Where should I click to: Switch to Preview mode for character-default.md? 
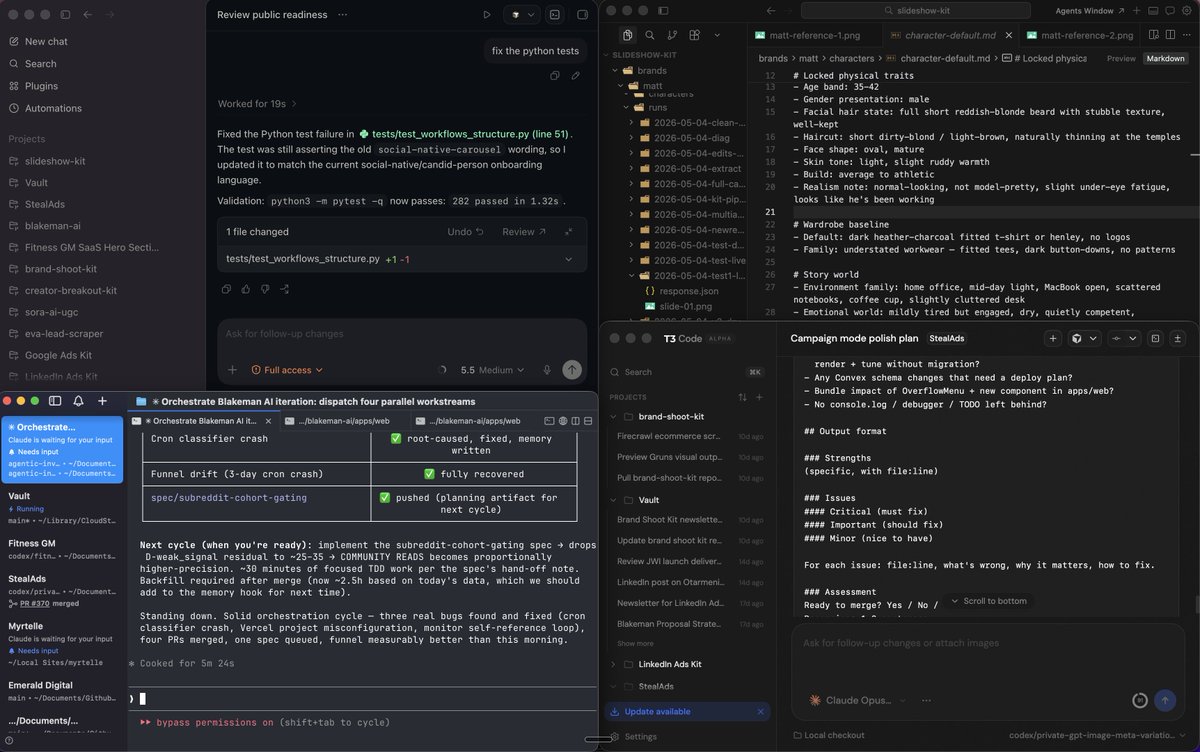(1121, 58)
